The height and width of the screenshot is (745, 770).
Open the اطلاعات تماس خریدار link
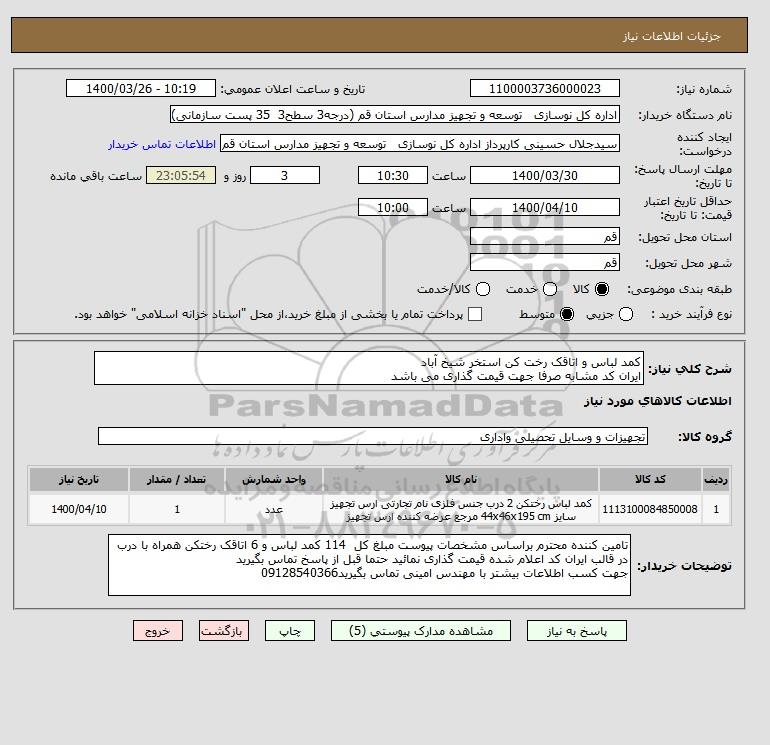click(x=162, y=144)
